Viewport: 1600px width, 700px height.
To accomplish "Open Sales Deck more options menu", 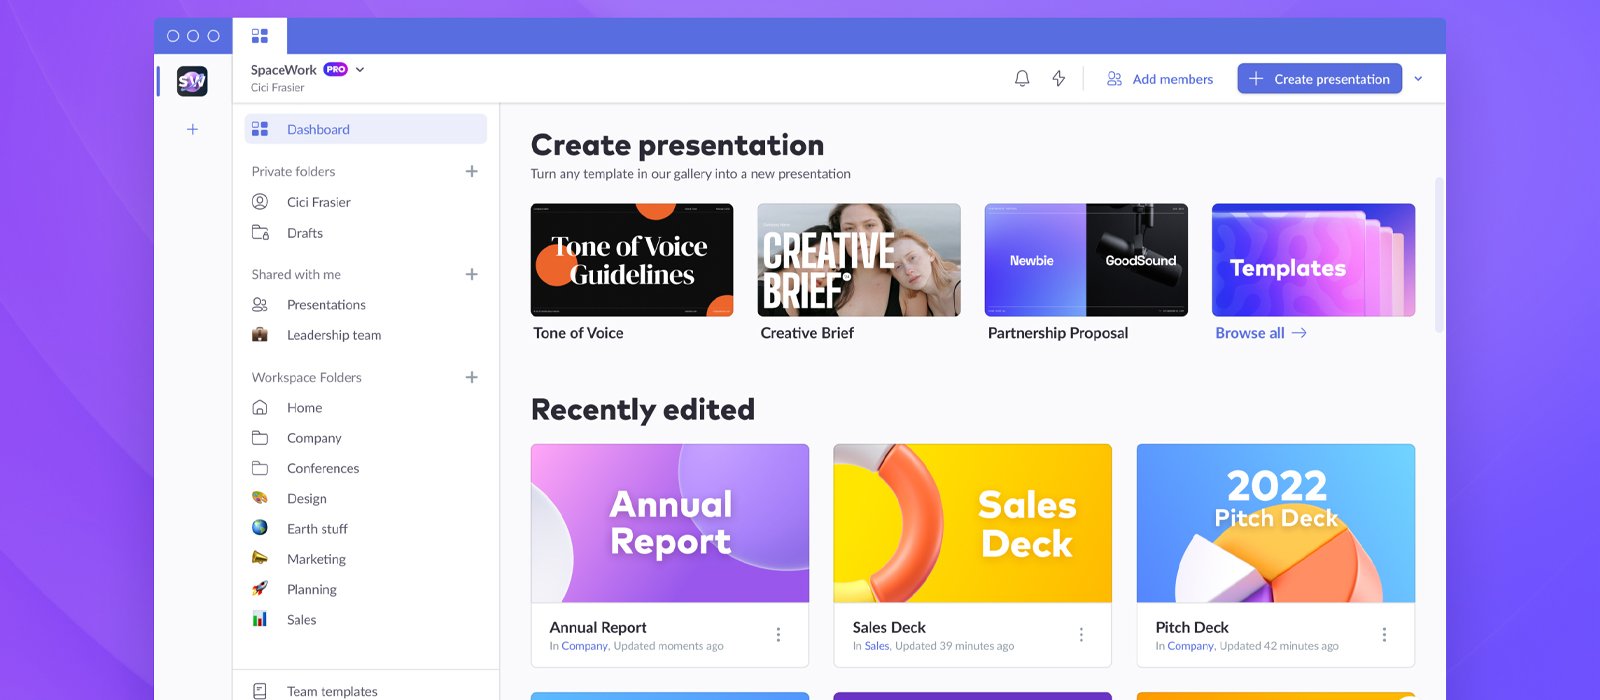I will tap(1081, 635).
